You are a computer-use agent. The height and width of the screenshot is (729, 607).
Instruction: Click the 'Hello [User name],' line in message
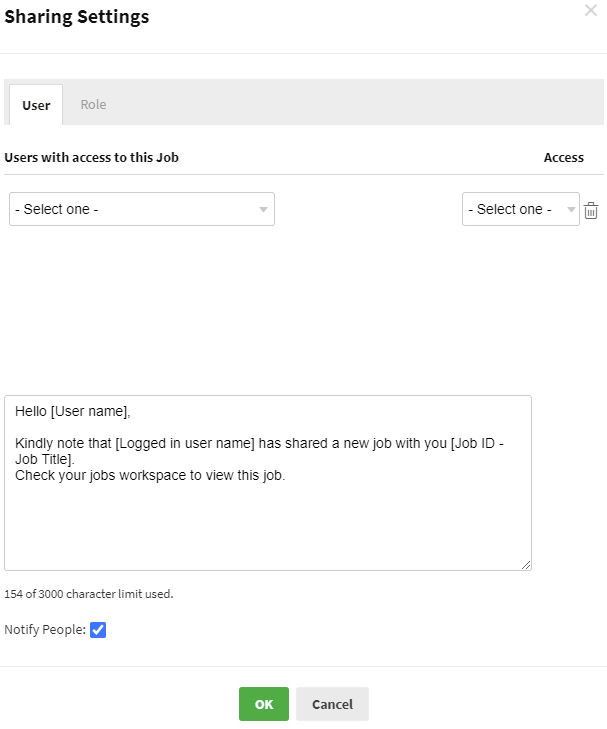point(73,411)
